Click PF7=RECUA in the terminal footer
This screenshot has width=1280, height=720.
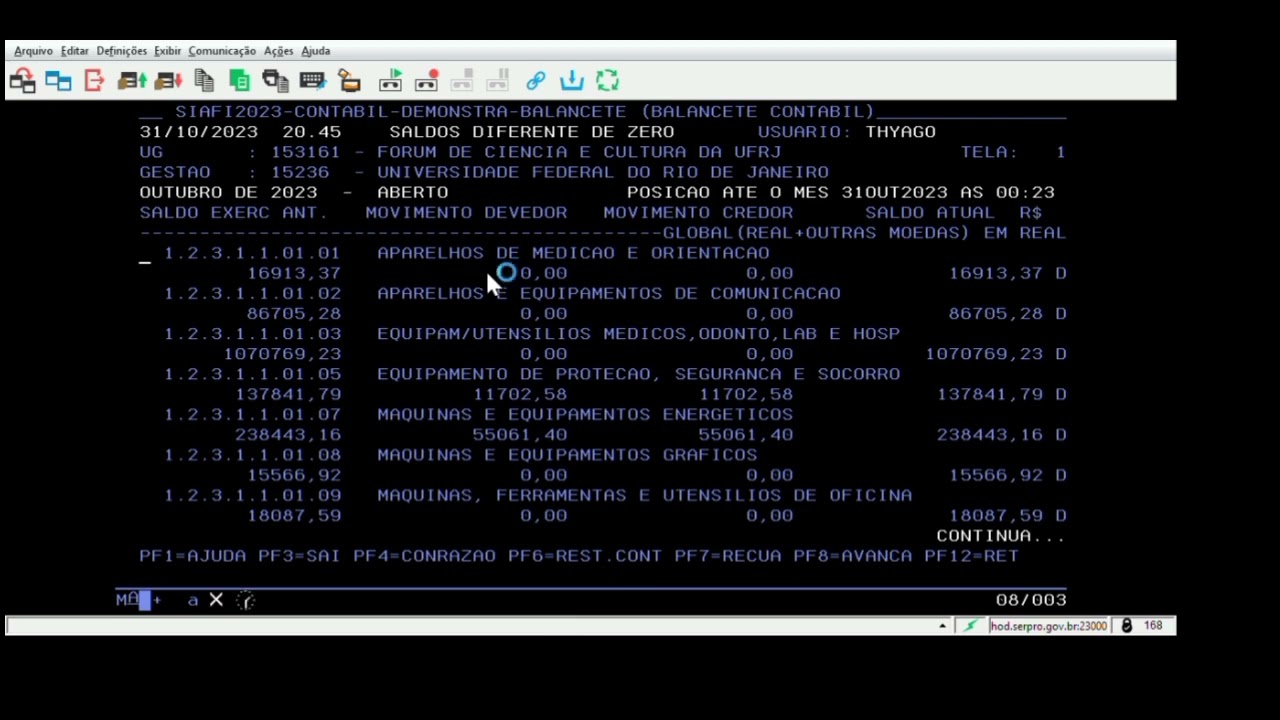tap(728, 556)
